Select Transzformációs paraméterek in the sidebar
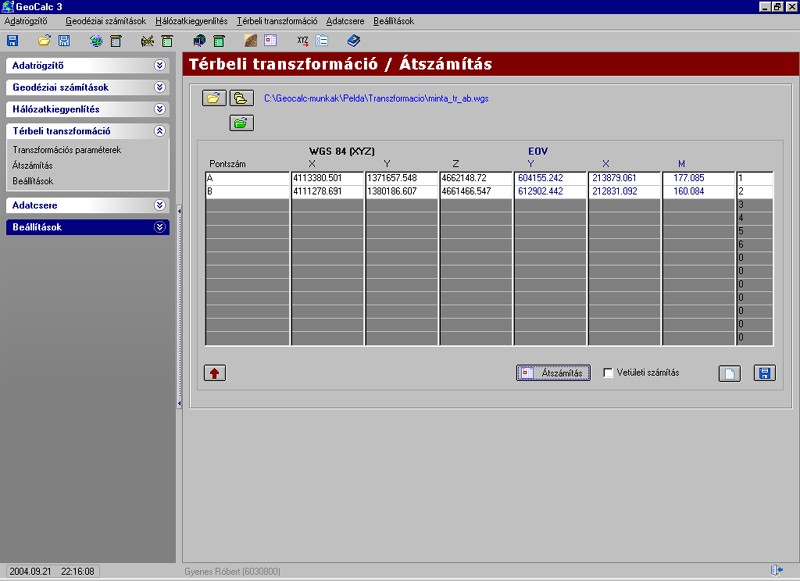The width and height of the screenshot is (800, 581). tap(67, 150)
